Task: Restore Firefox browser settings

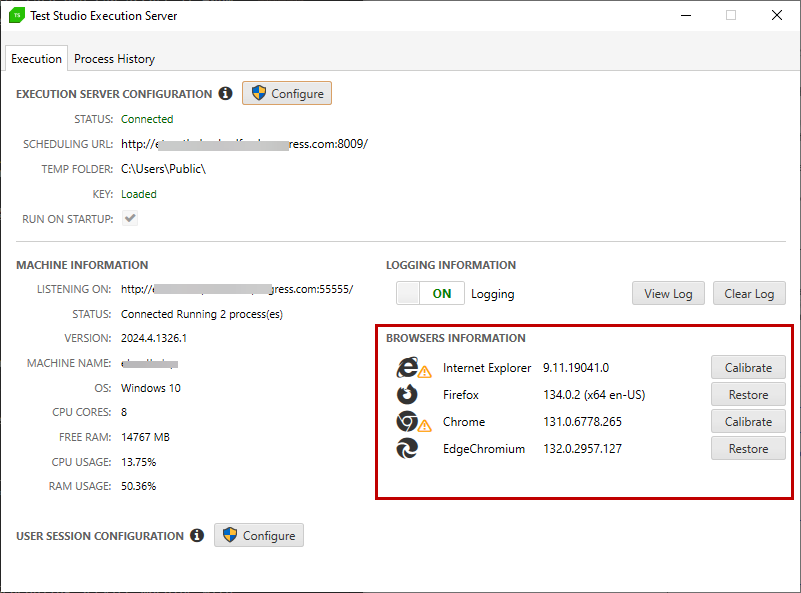Action: tap(748, 395)
